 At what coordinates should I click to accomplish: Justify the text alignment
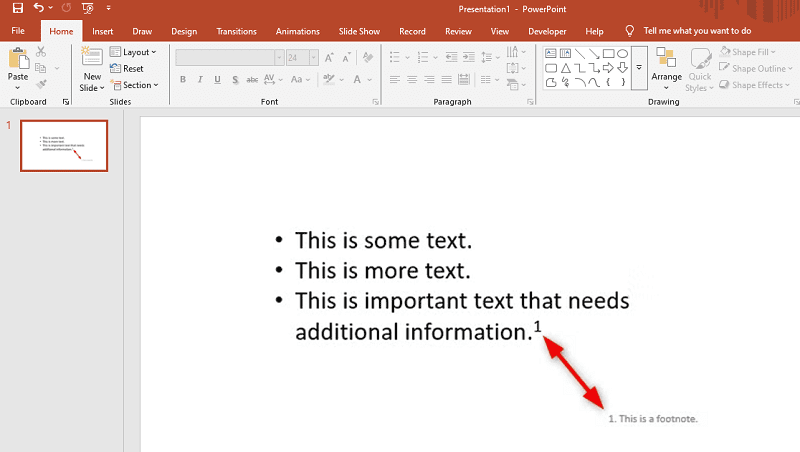pos(447,80)
